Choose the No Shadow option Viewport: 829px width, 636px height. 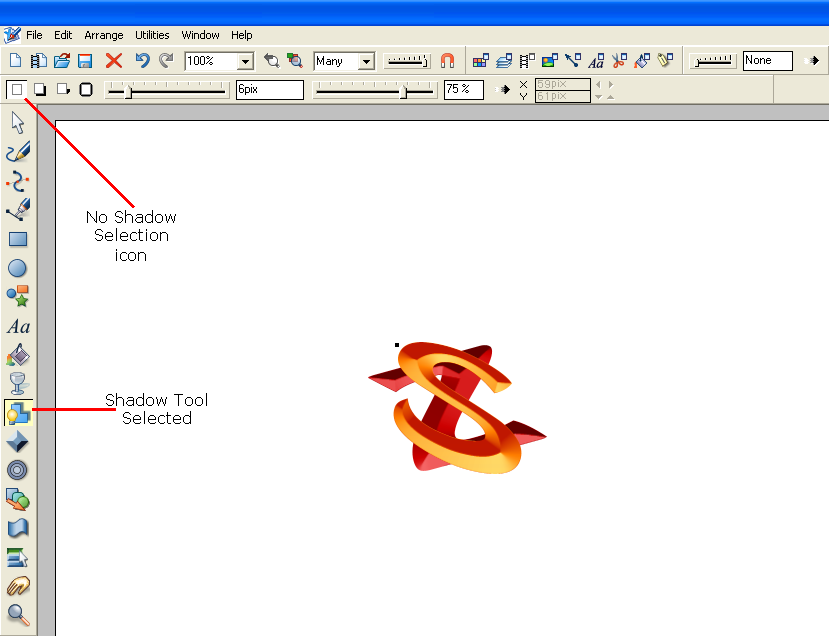(17, 89)
